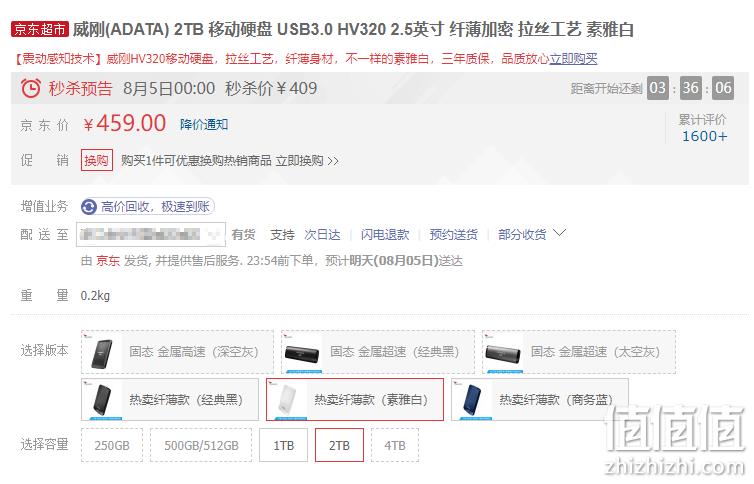This screenshot has width=754, height=484.
Task: Choose the 固态 金属超速 (太空灰) version
Action: point(579,352)
